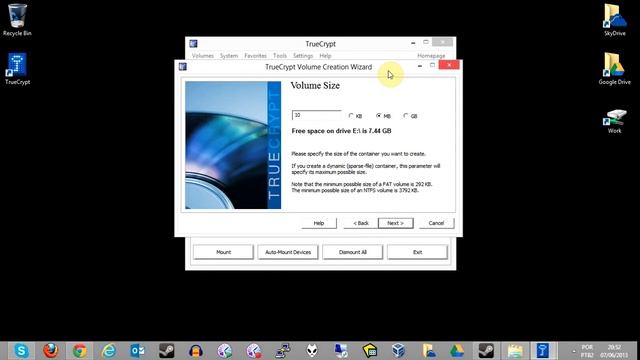Proceed with the Next > button

pyautogui.click(x=396, y=223)
